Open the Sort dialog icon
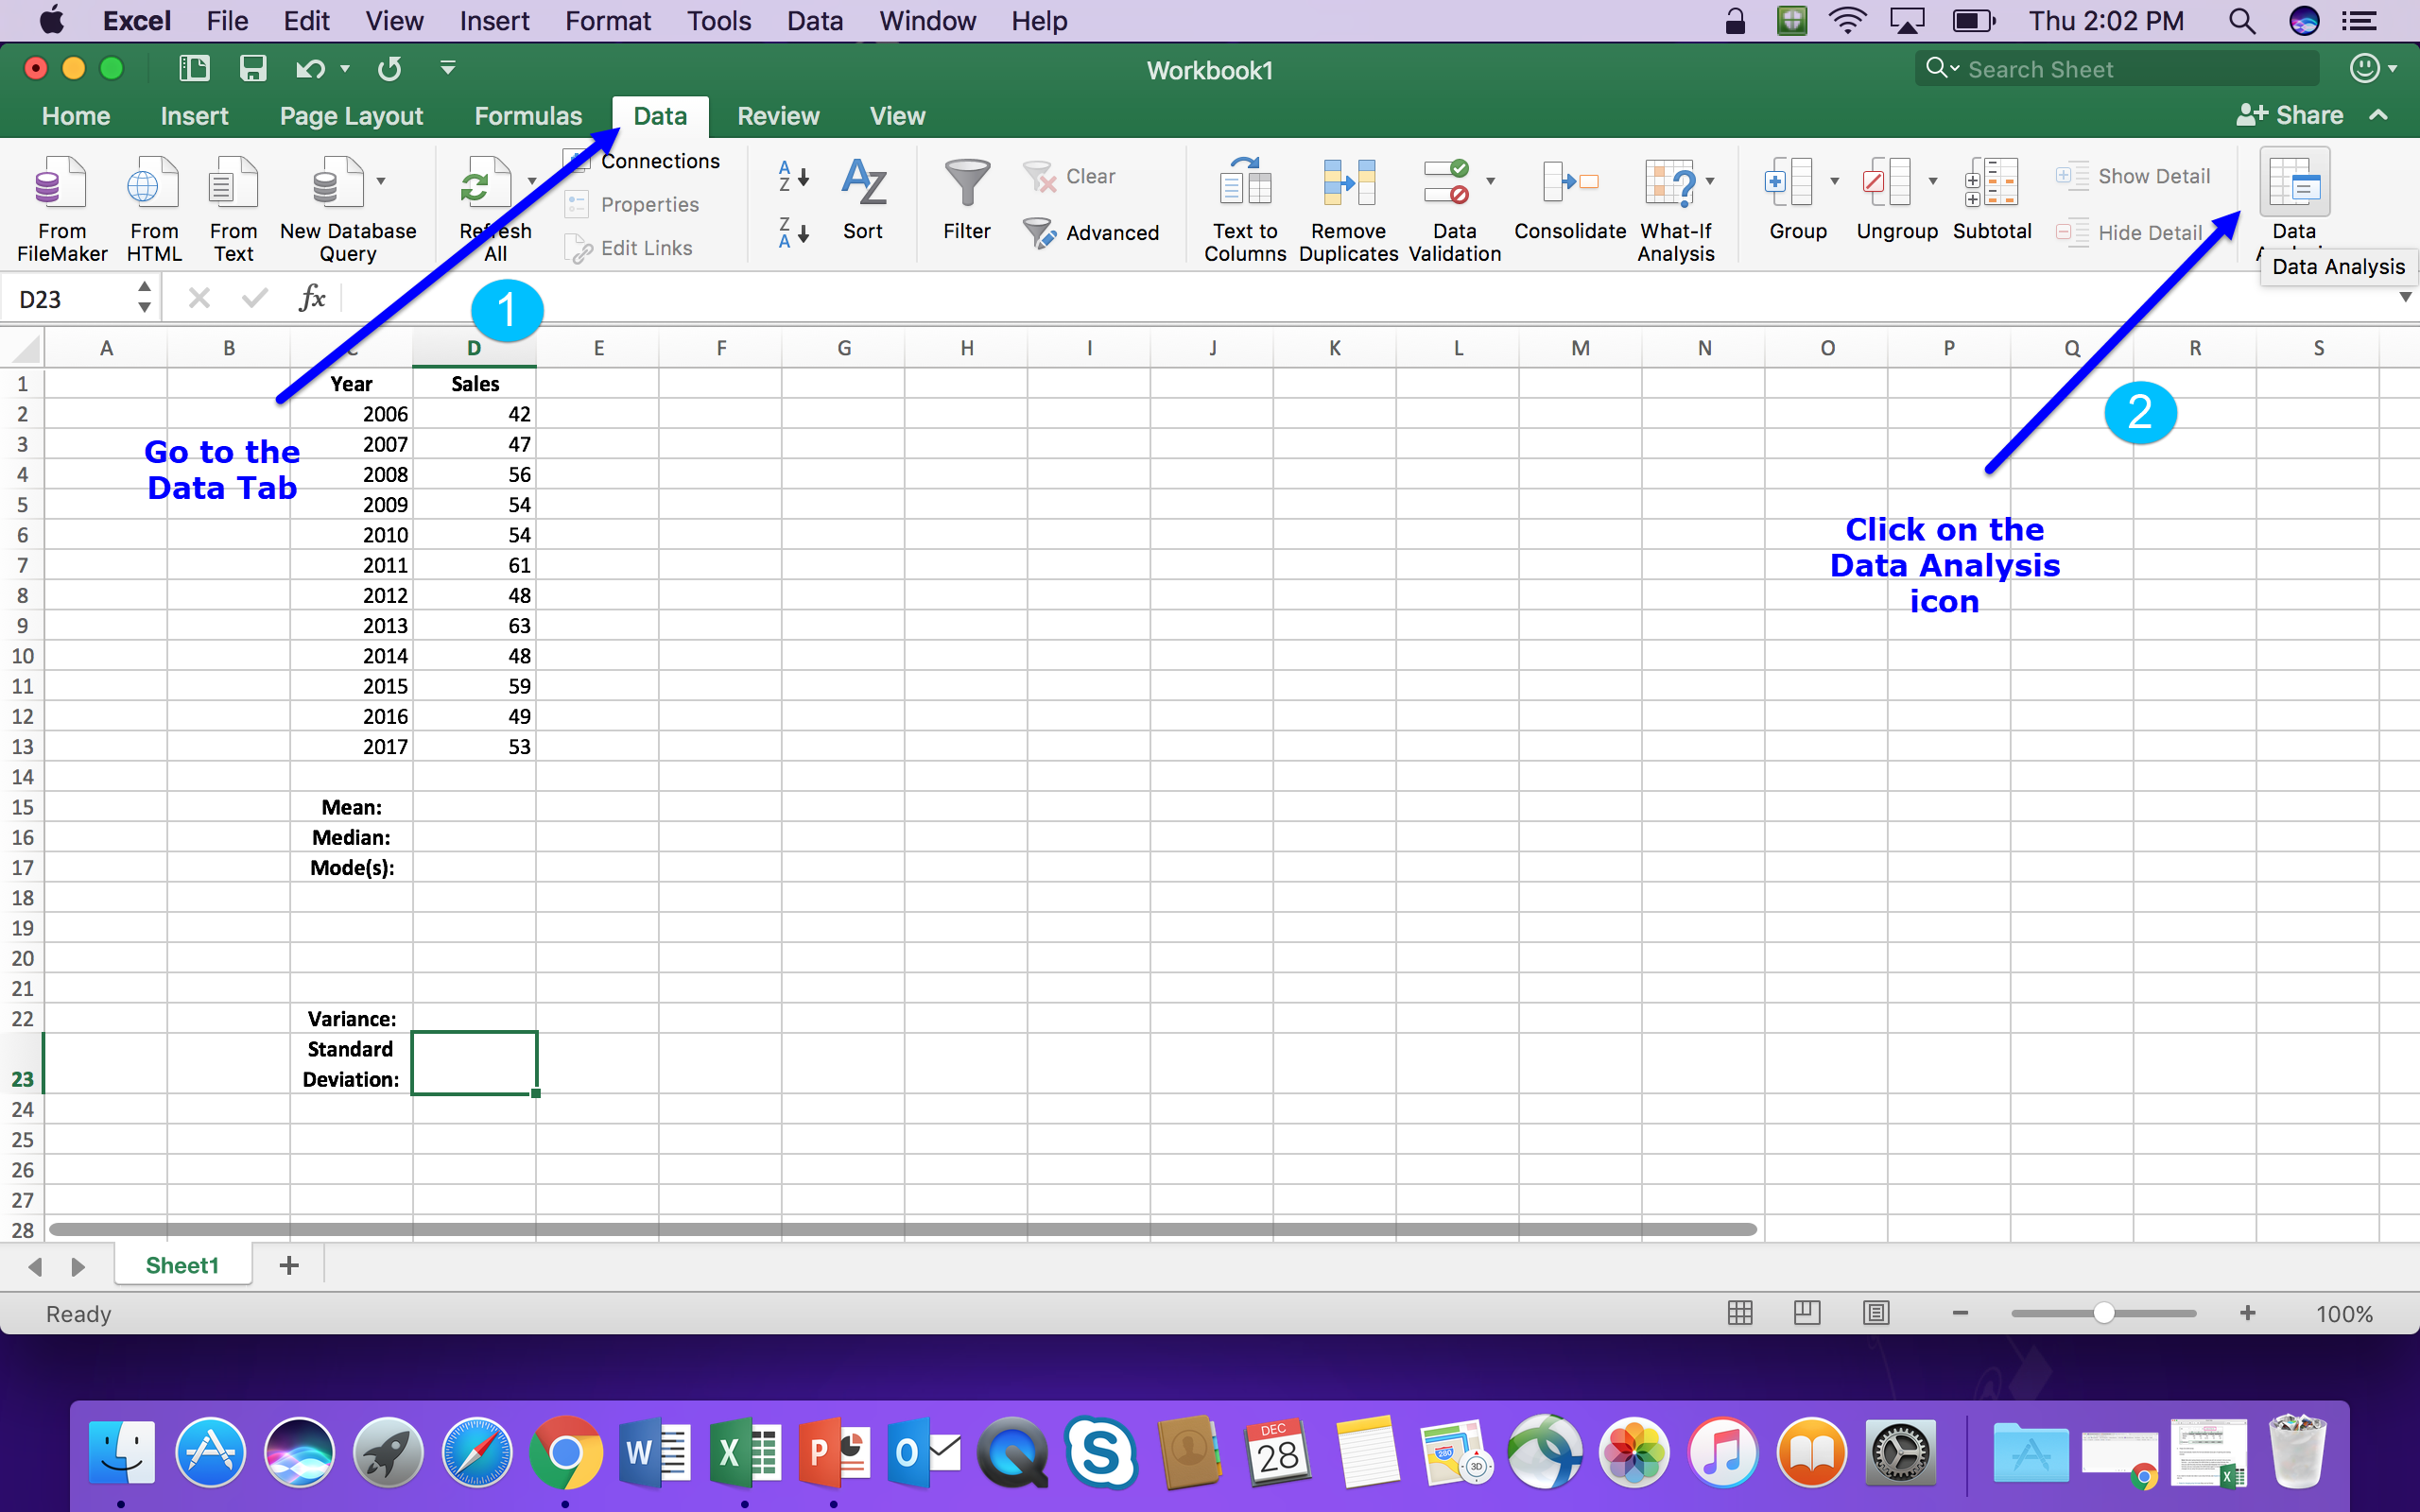Image resolution: width=2420 pixels, height=1512 pixels. point(862,184)
